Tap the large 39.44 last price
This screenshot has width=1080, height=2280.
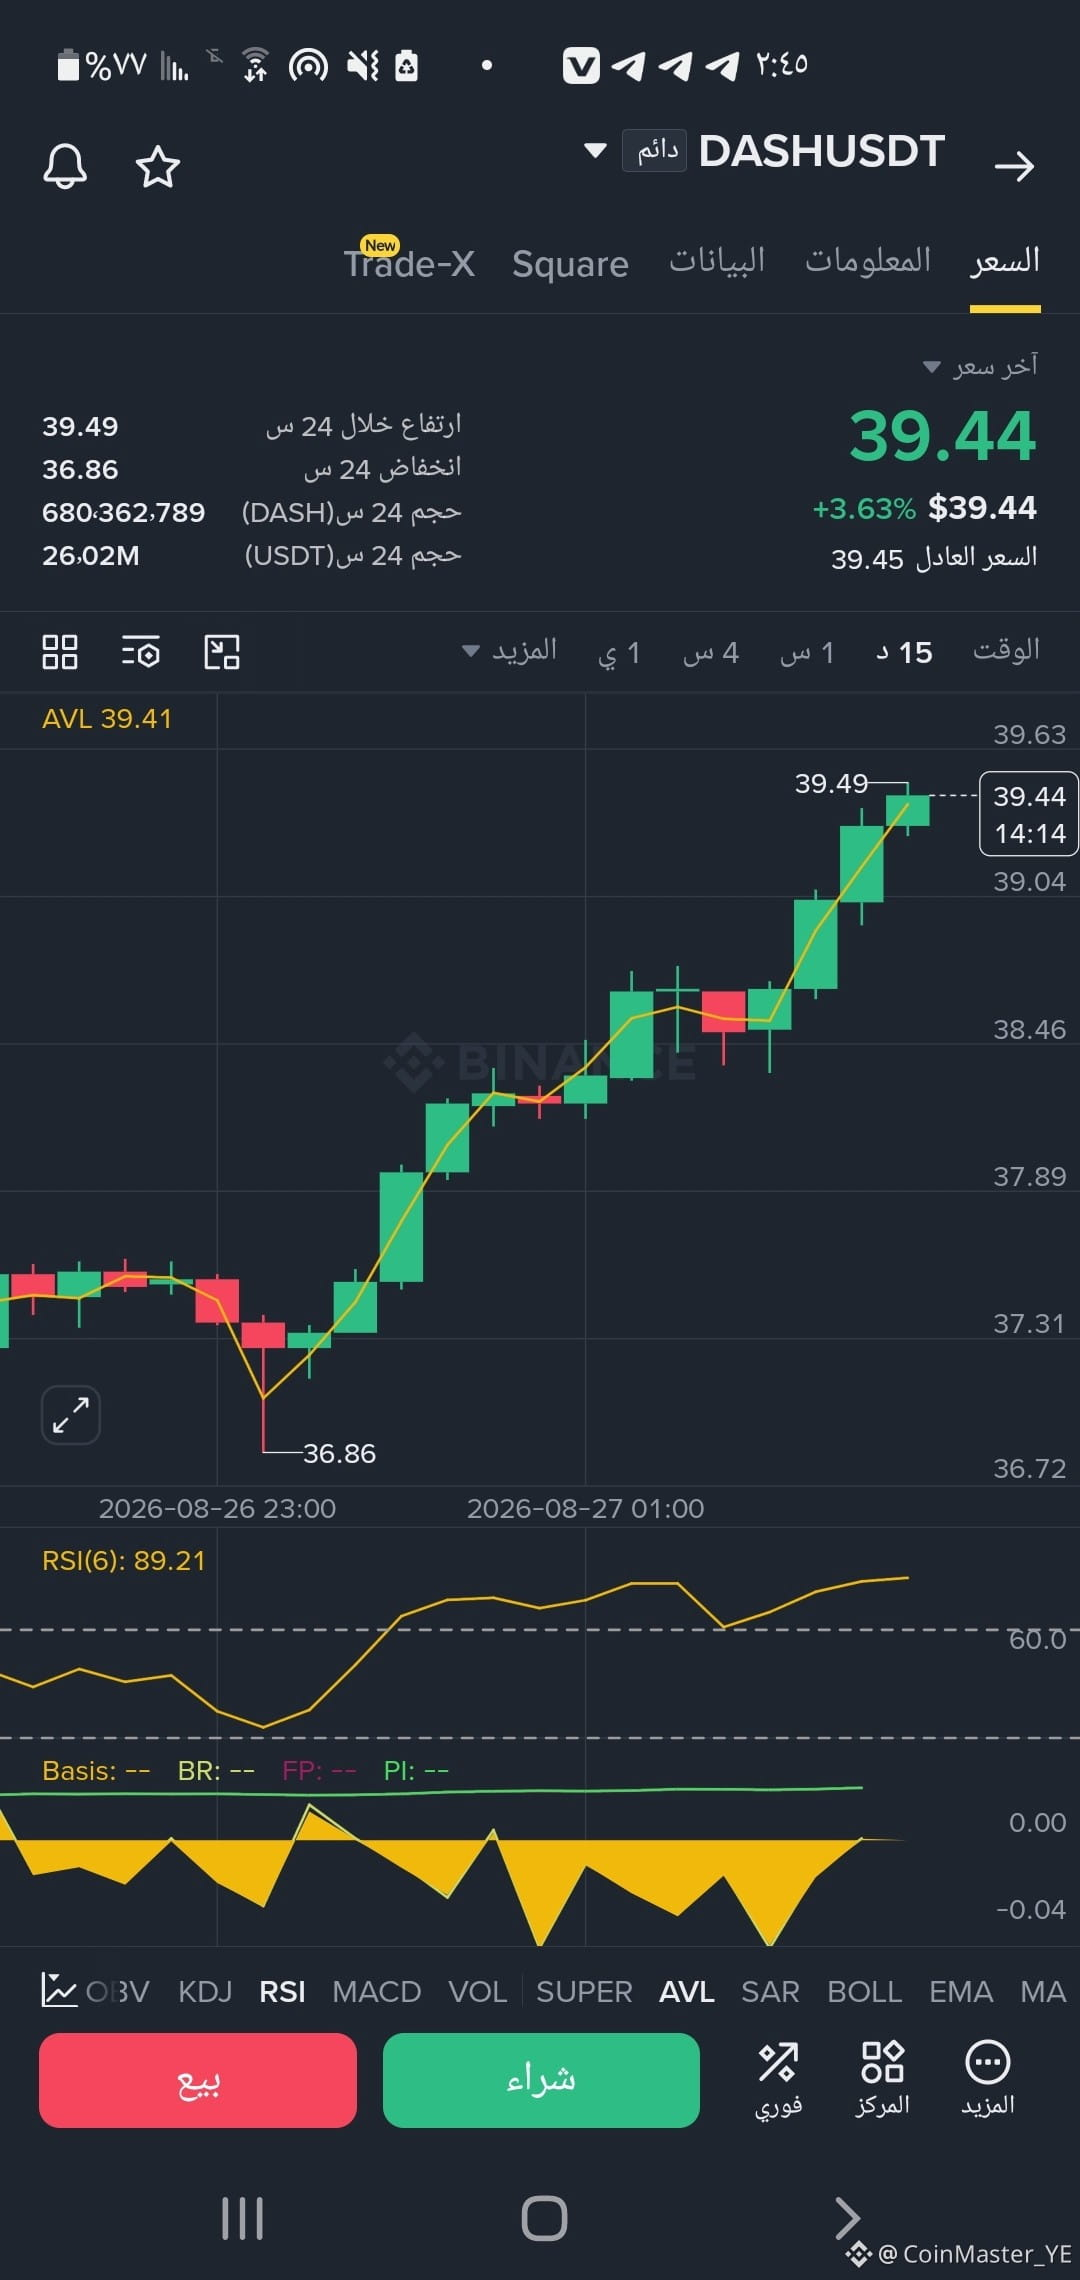point(943,437)
